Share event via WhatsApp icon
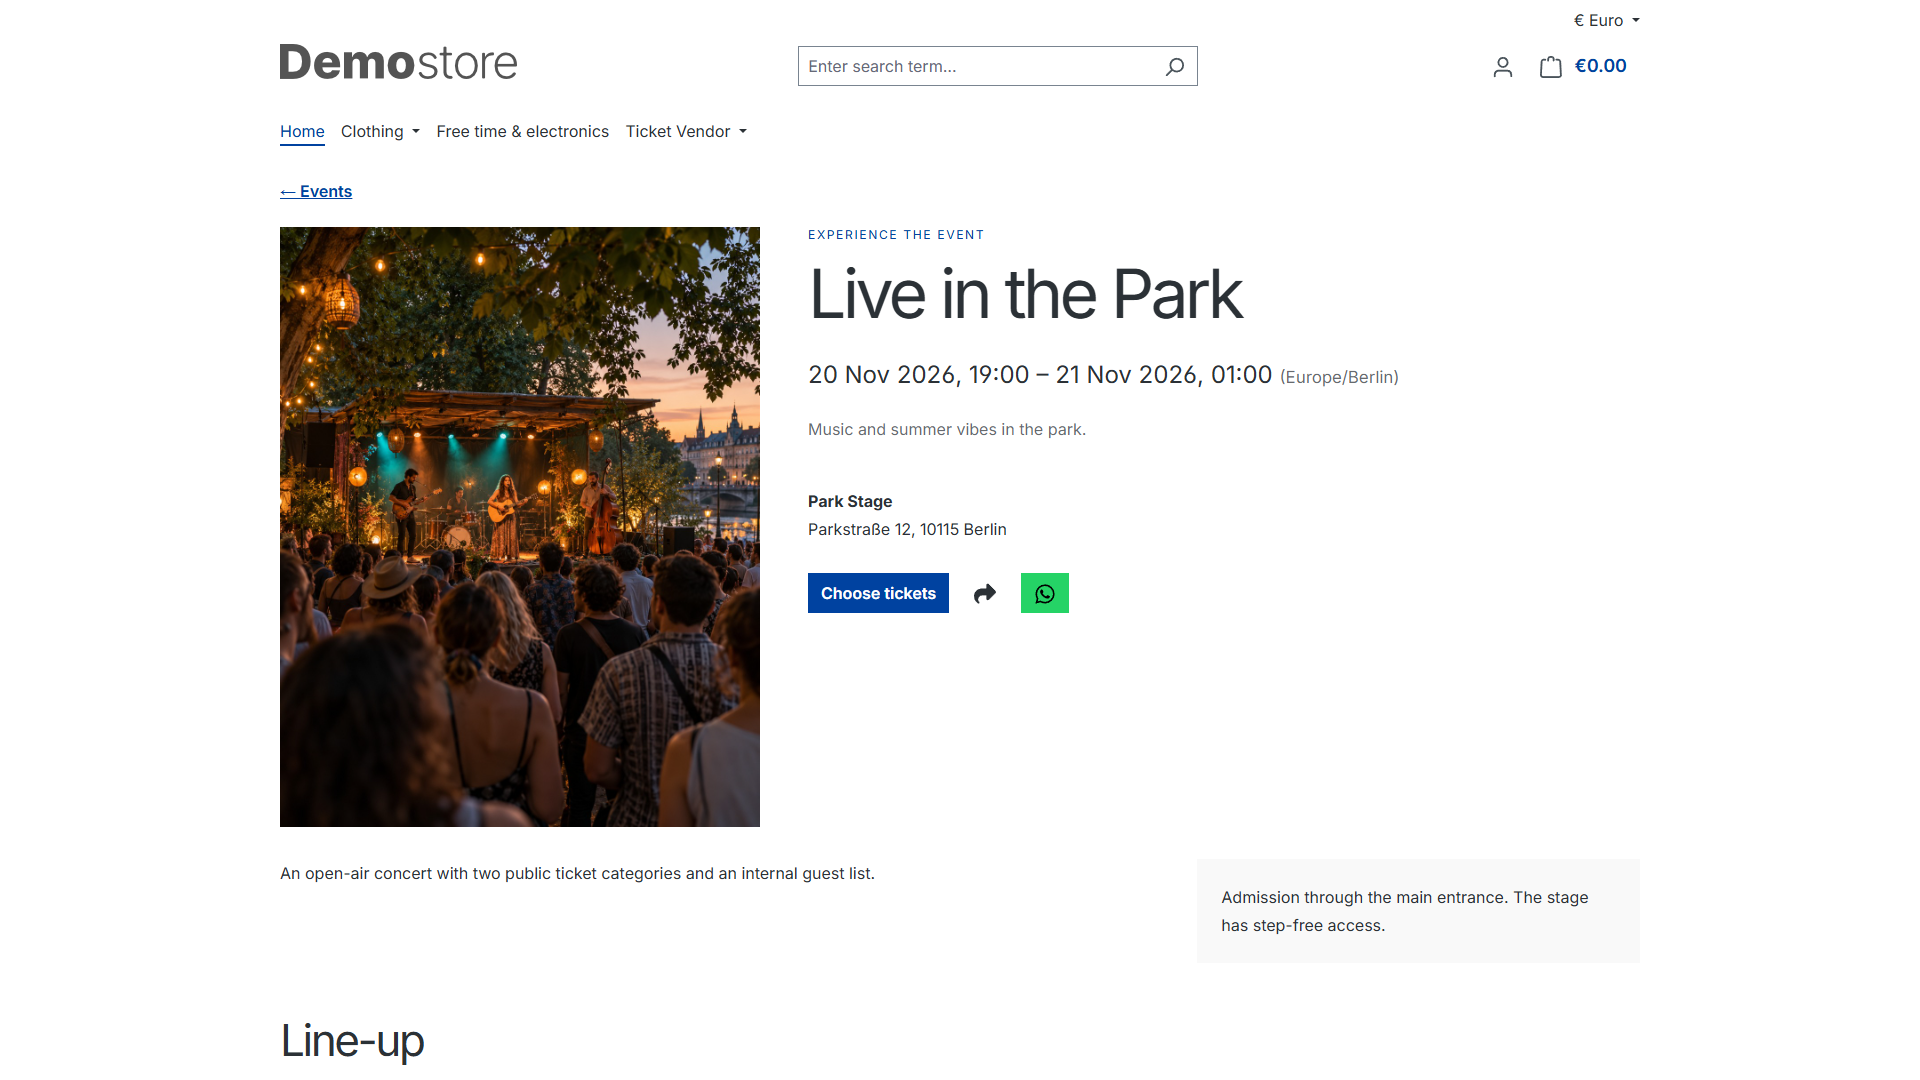Viewport: 1920px width, 1080px height. pos(1044,593)
